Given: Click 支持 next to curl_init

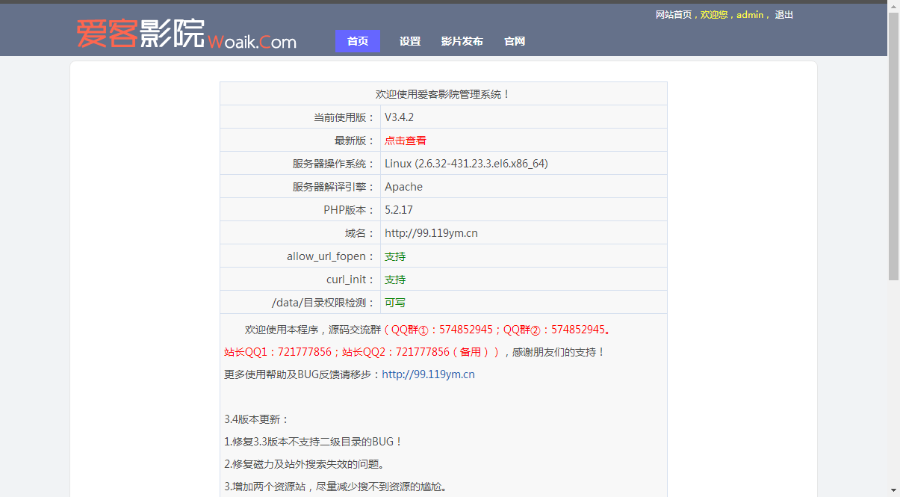Looking at the screenshot, I should [x=395, y=279].
